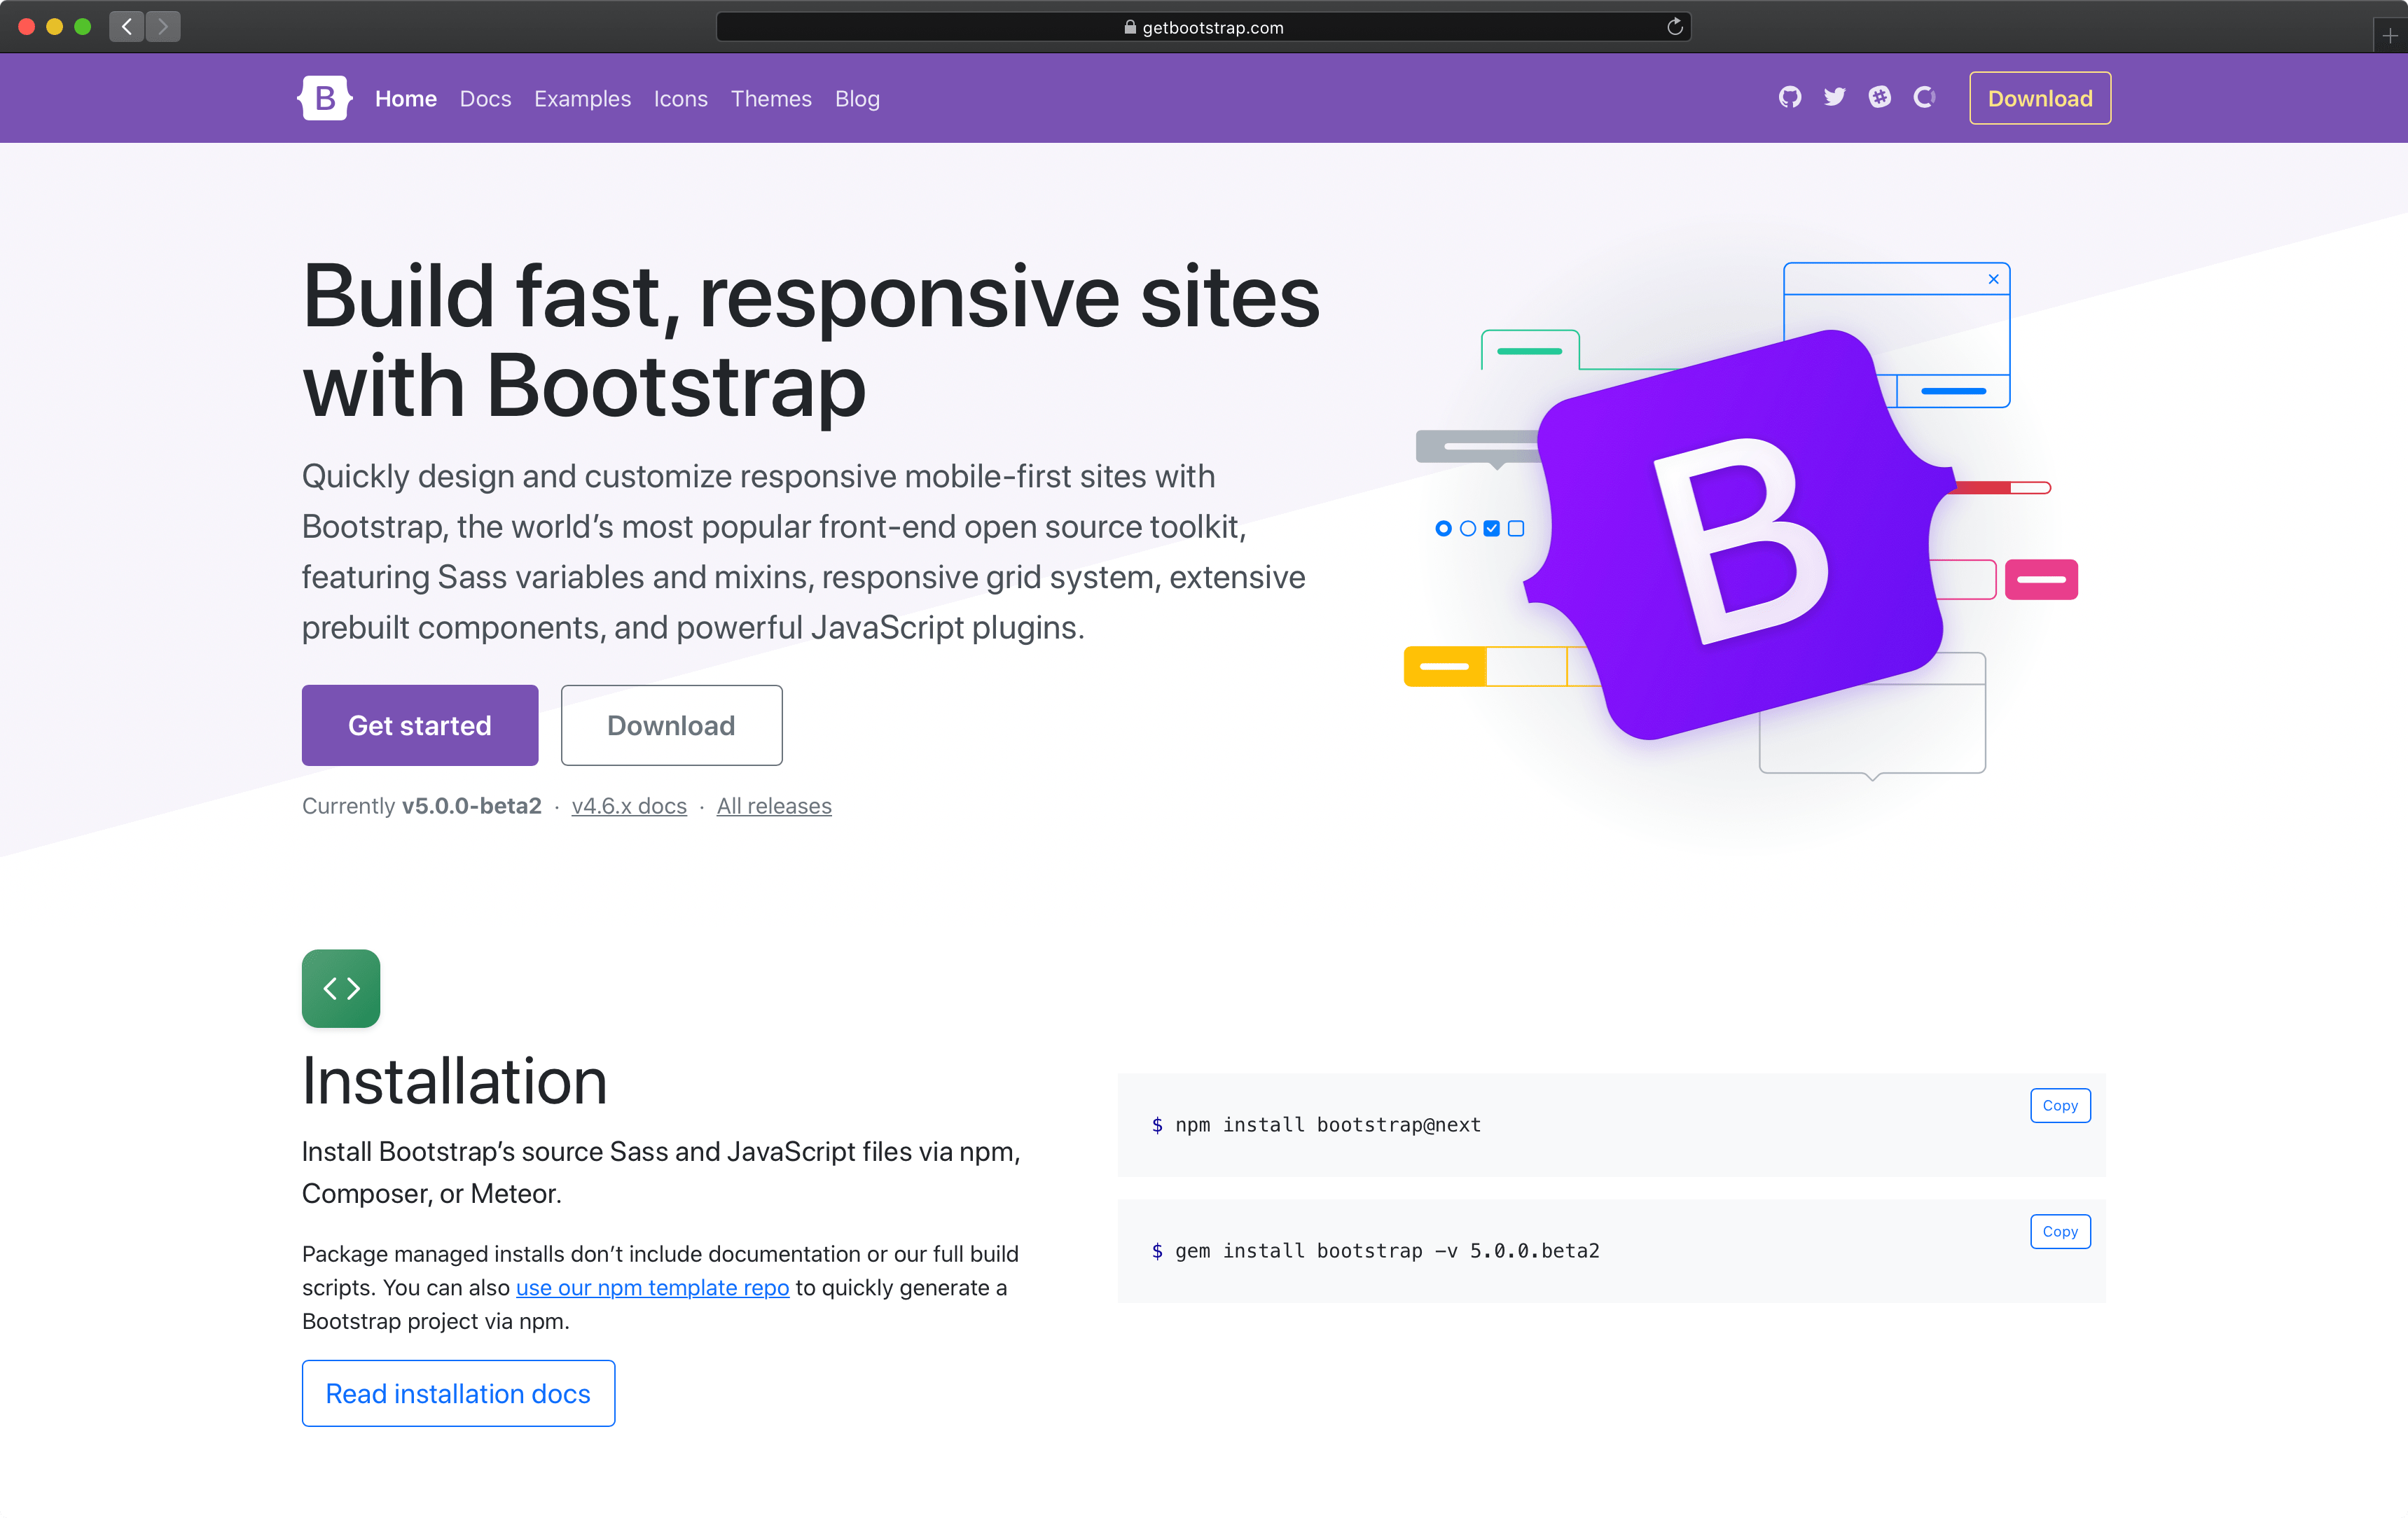The width and height of the screenshot is (2408, 1518).
Task: Click the 'Get started' button
Action: tap(420, 724)
